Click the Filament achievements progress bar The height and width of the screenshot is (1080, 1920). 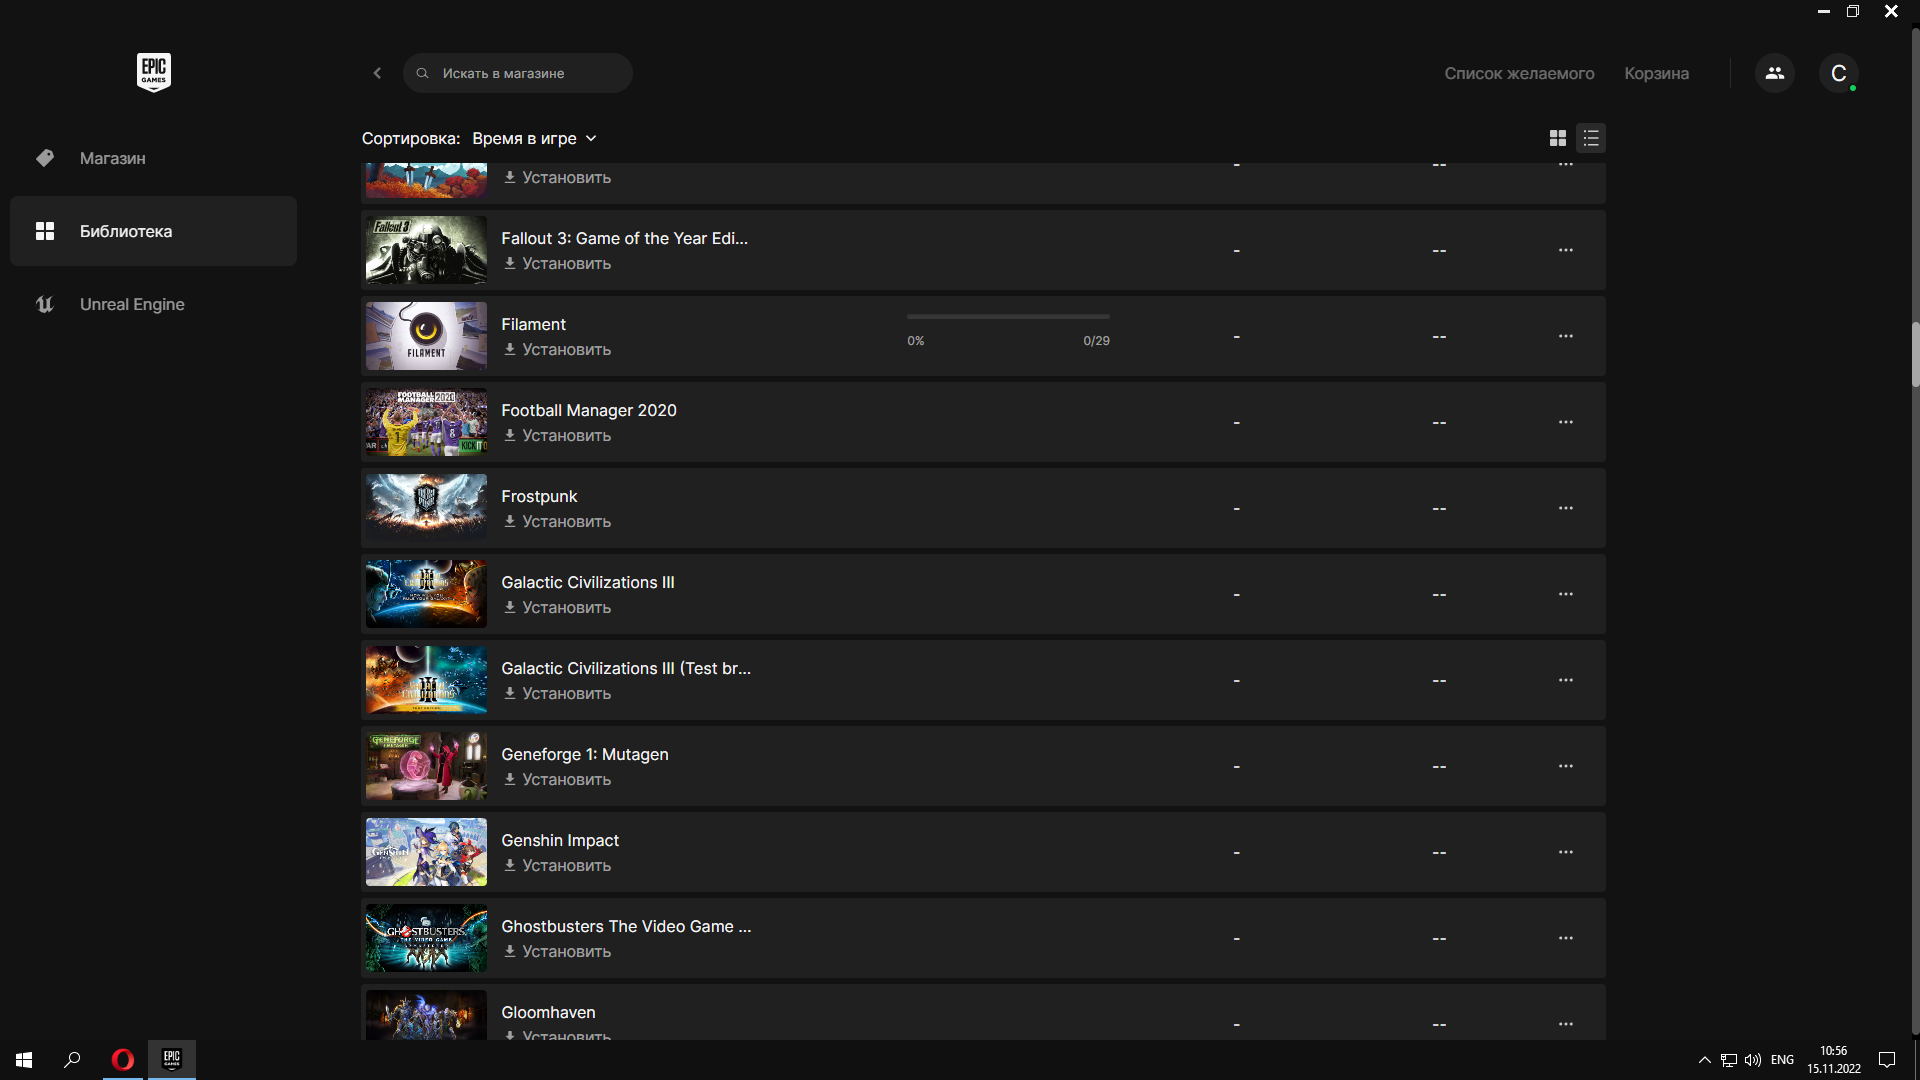click(x=1007, y=317)
